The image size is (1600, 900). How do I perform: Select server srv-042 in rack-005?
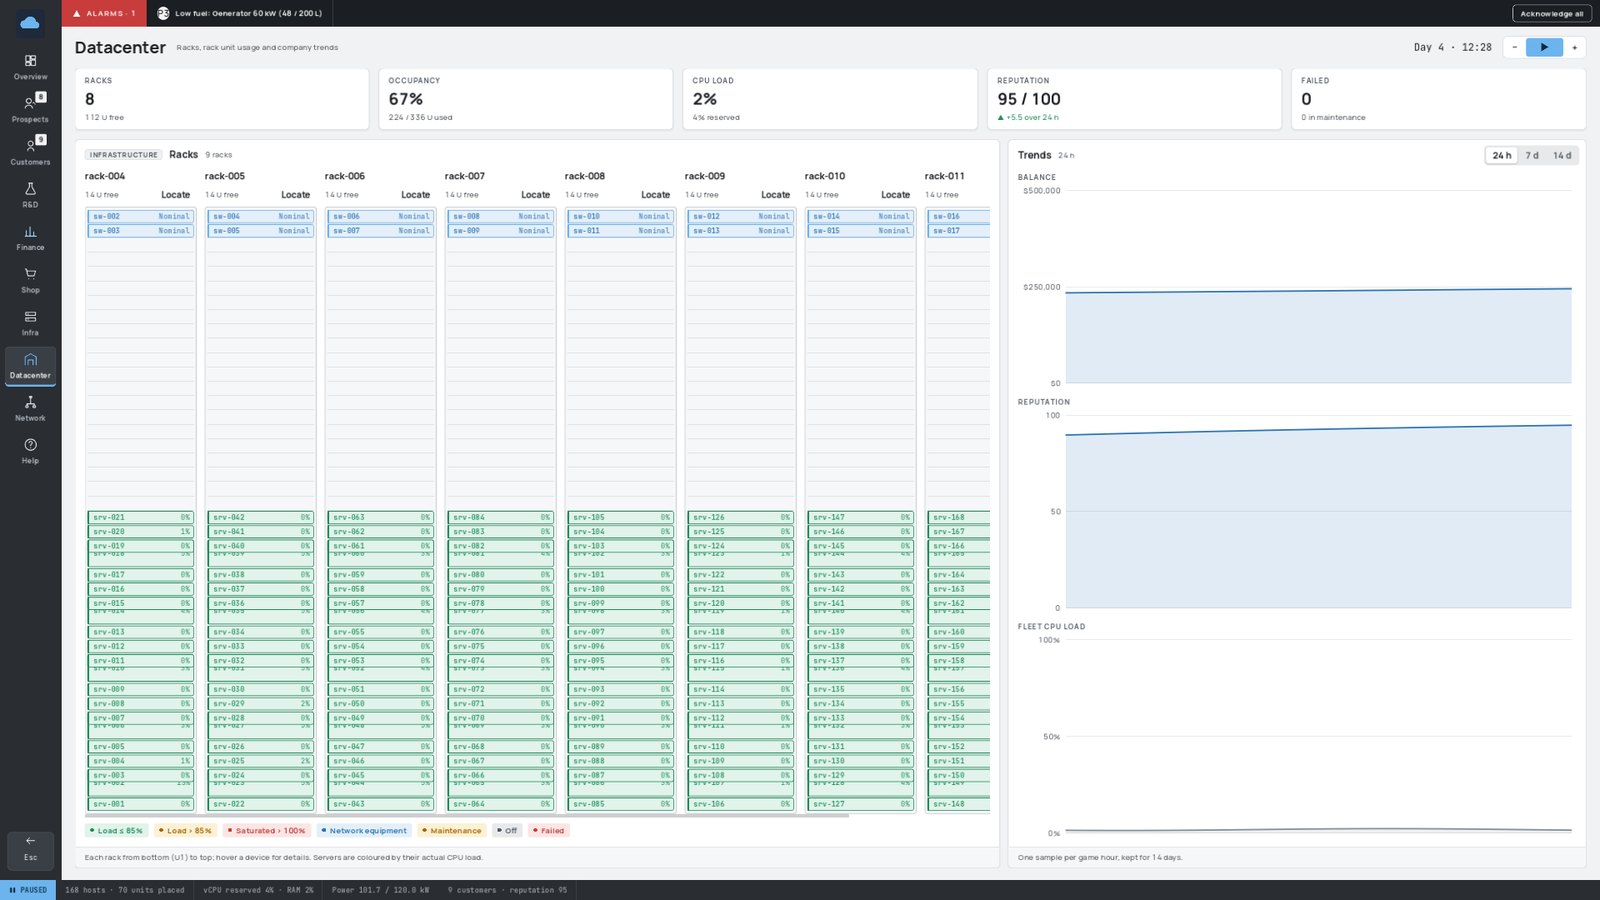pyautogui.click(x=261, y=517)
